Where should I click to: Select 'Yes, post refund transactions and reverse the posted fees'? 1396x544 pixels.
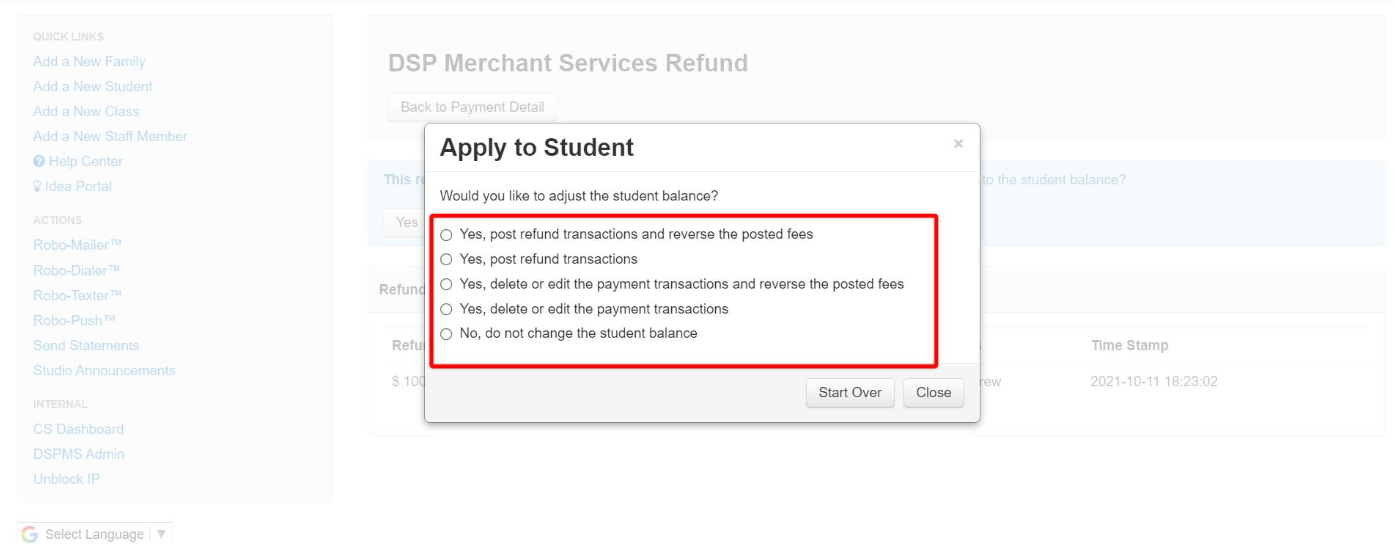pyautogui.click(x=446, y=235)
